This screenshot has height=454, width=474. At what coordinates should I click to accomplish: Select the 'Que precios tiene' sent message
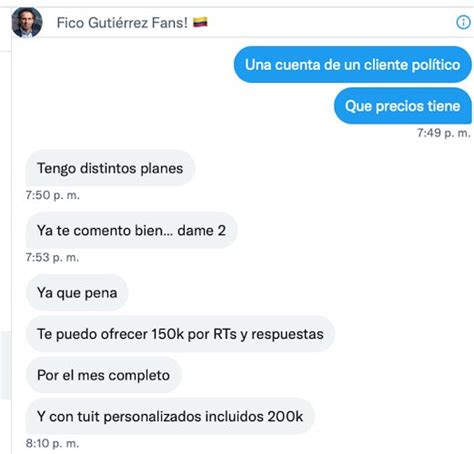click(x=403, y=106)
